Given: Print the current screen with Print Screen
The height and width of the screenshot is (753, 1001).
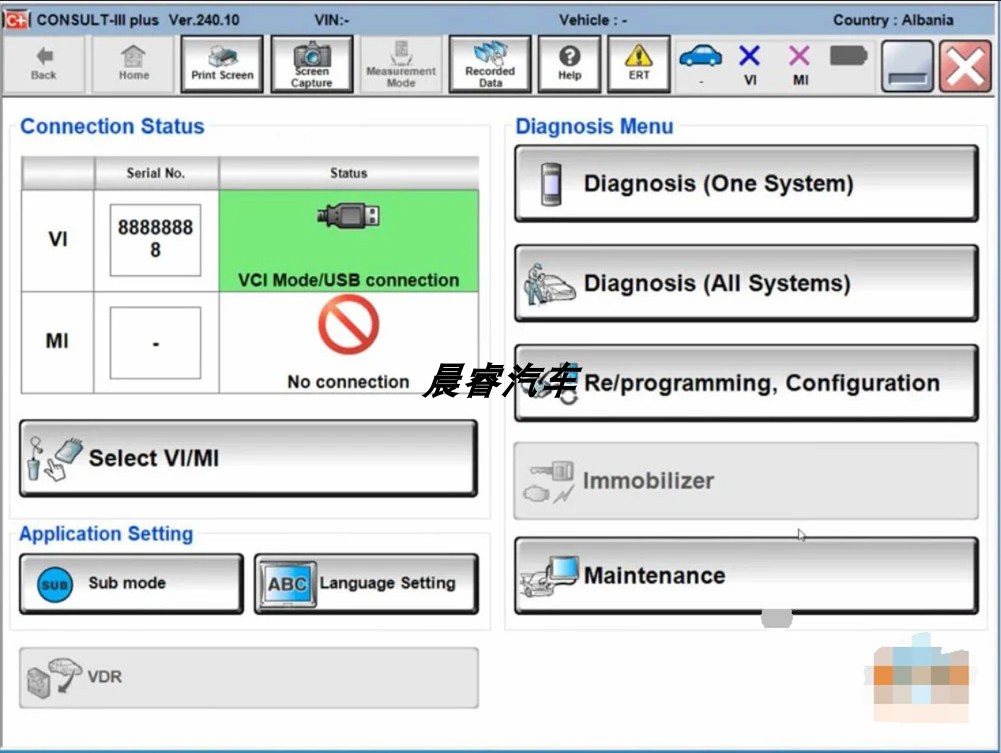Looking at the screenshot, I should click(222, 64).
